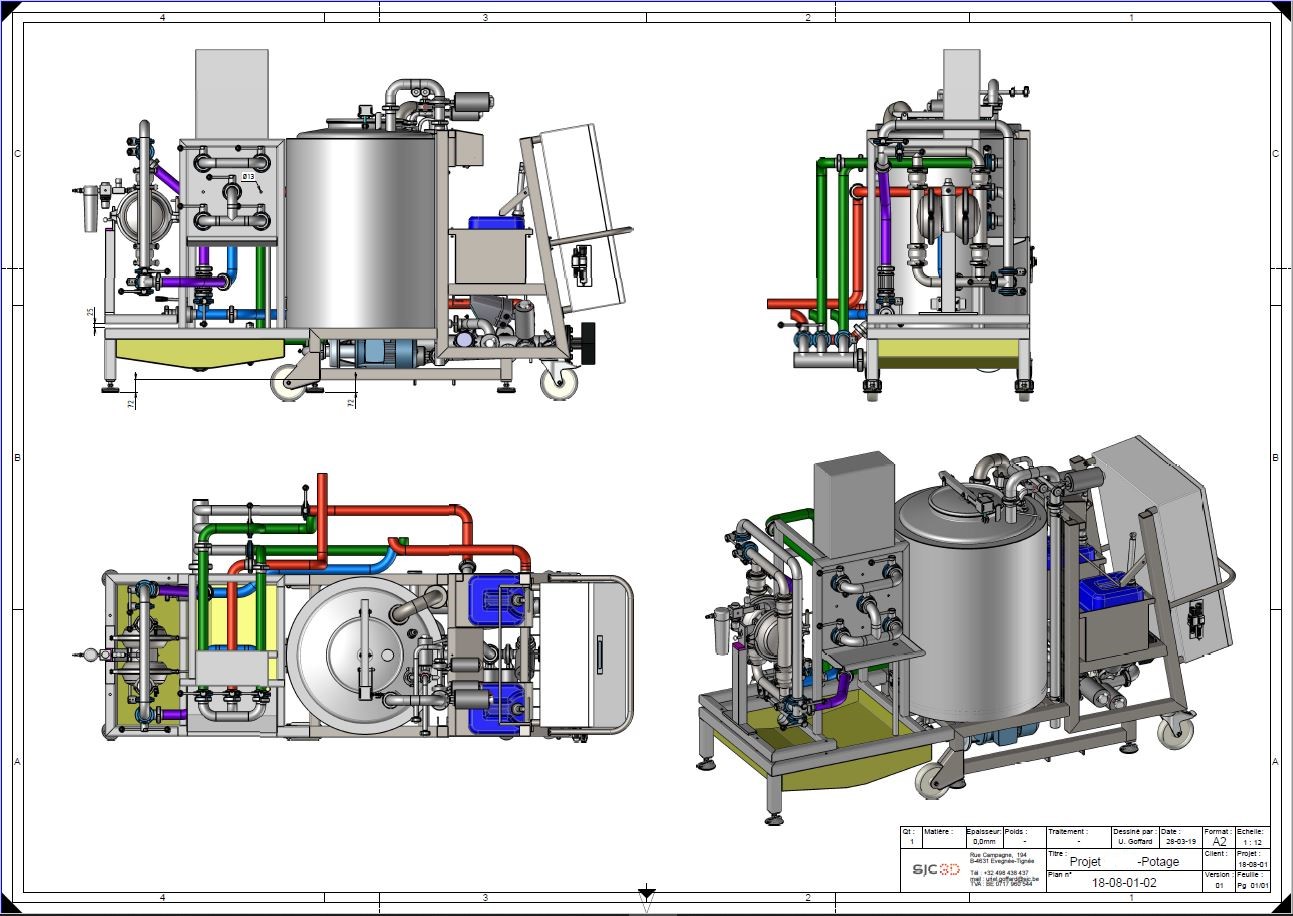Click the title text "Projet -Potage"
This screenshot has height=916, width=1293.
[1124, 861]
